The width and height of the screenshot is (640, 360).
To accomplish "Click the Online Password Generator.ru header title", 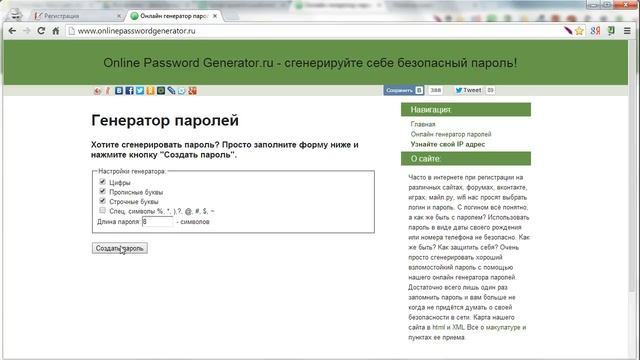I will 310,63.
